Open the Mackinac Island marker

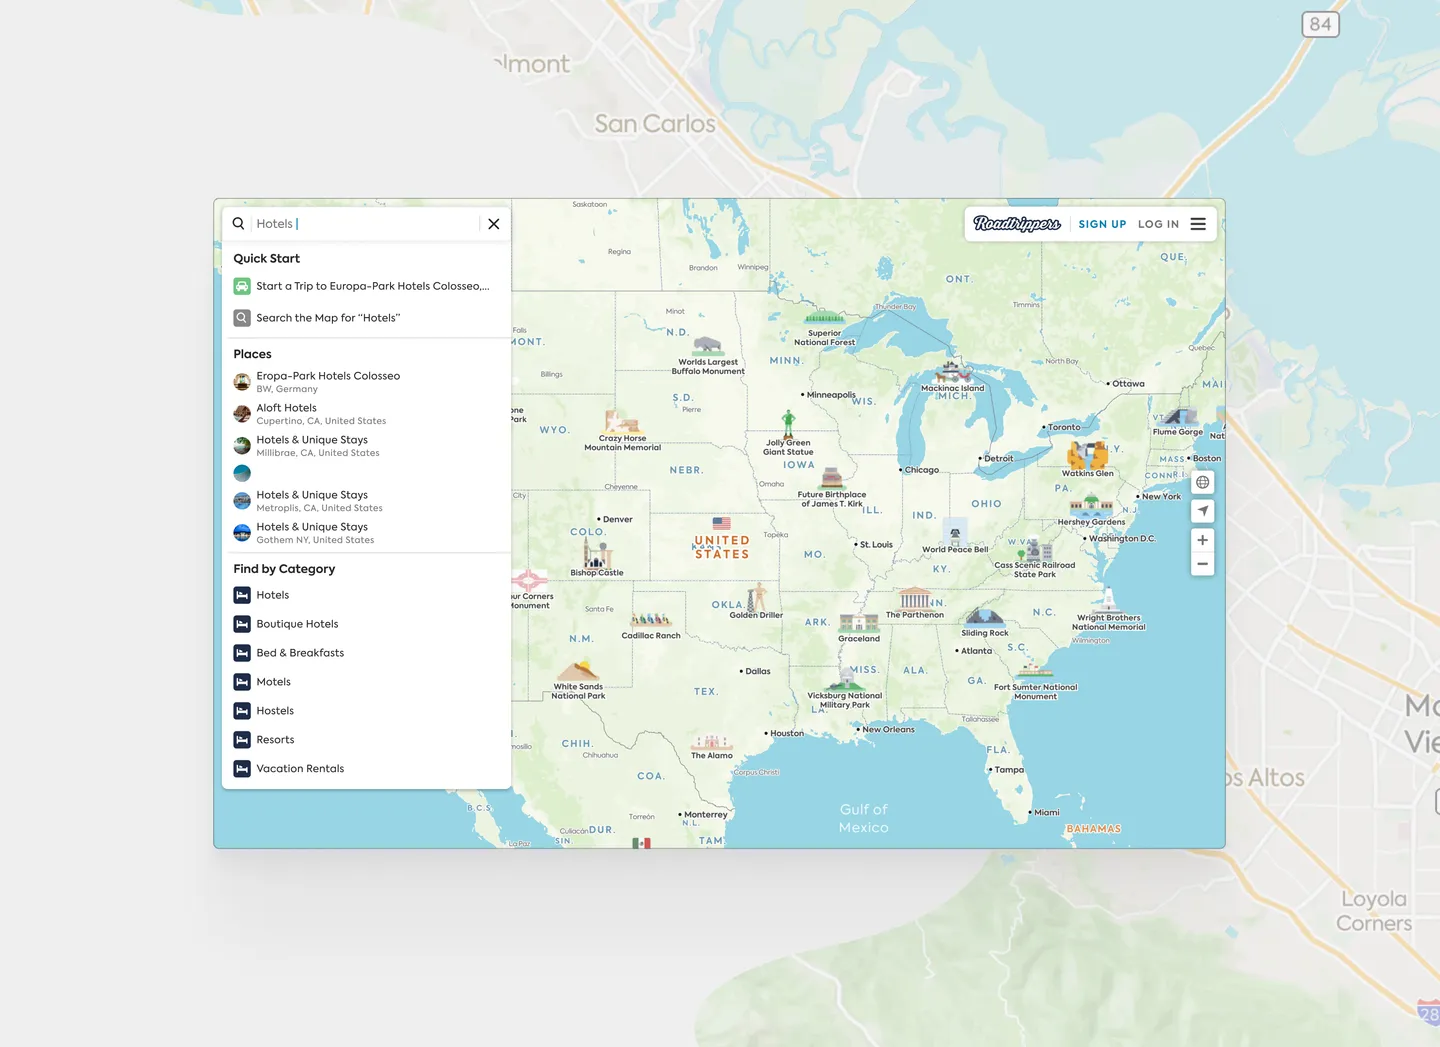click(x=953, y=378)
